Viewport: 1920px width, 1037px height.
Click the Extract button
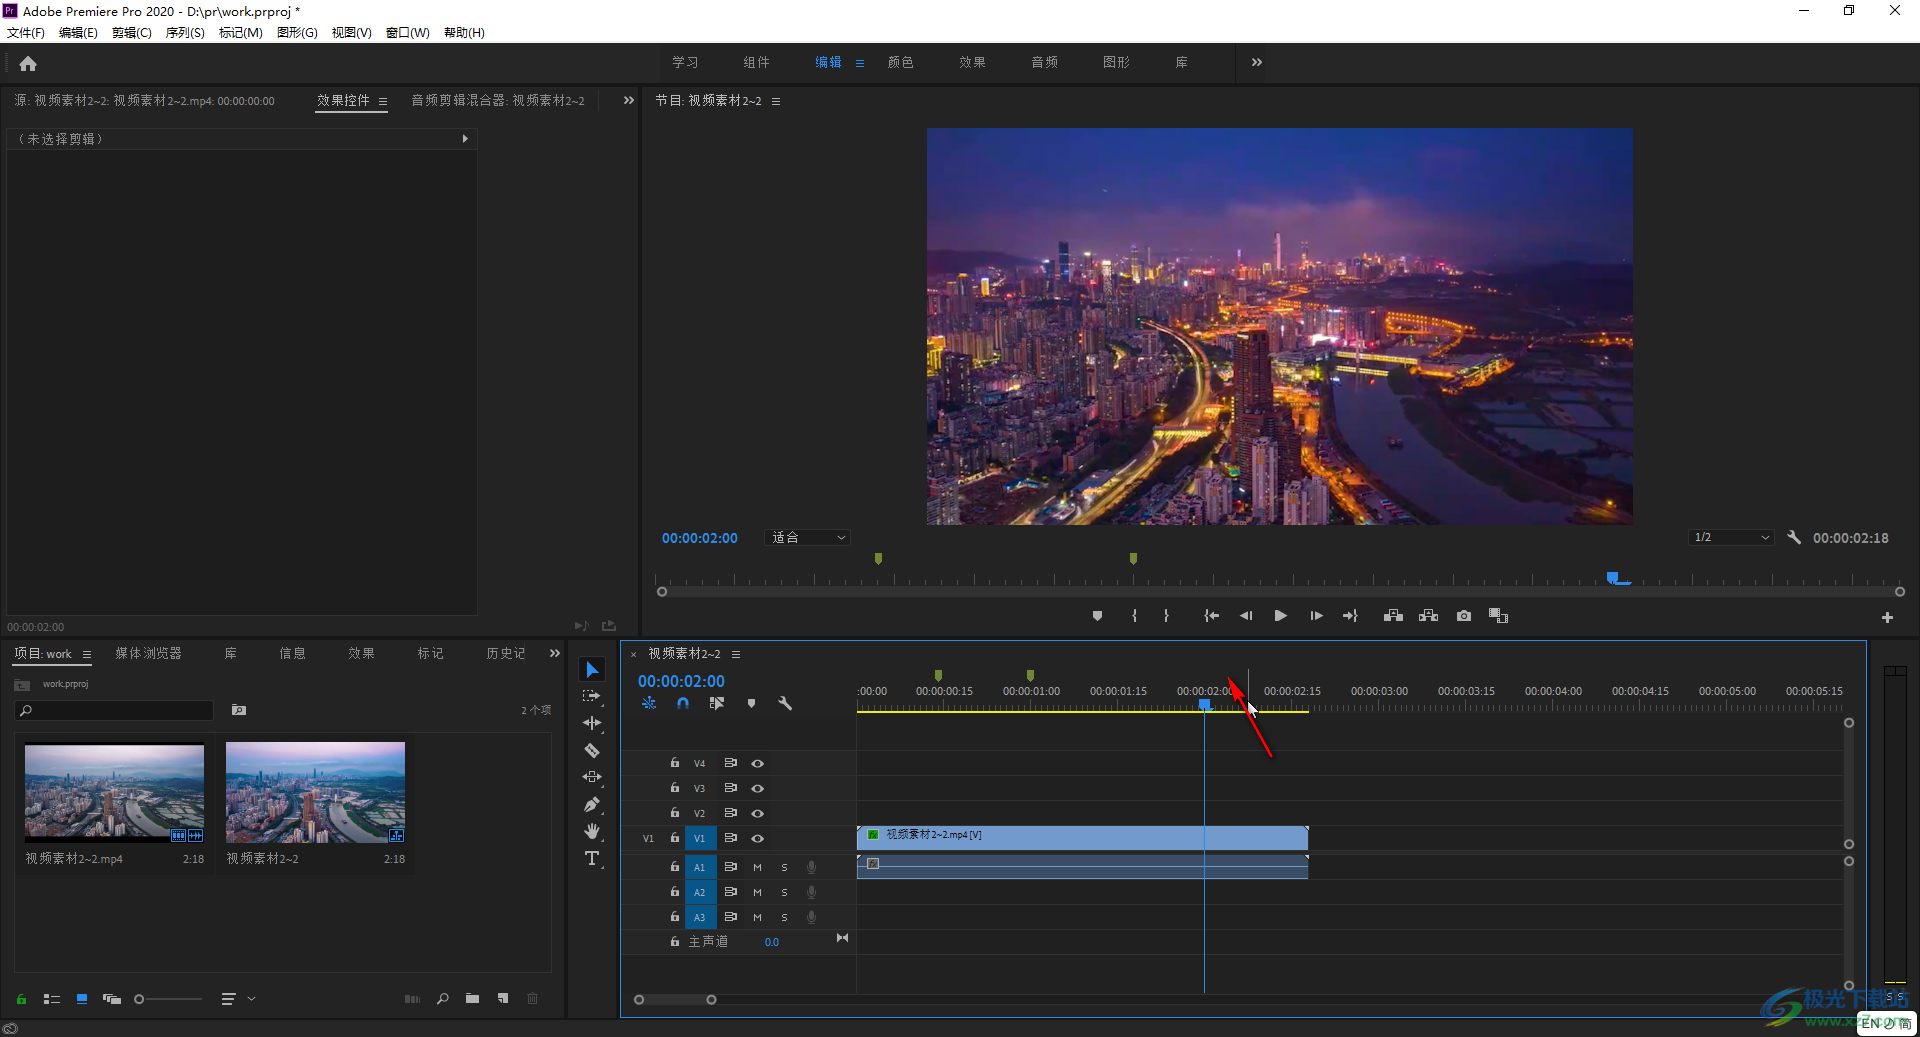[1428, 616]
